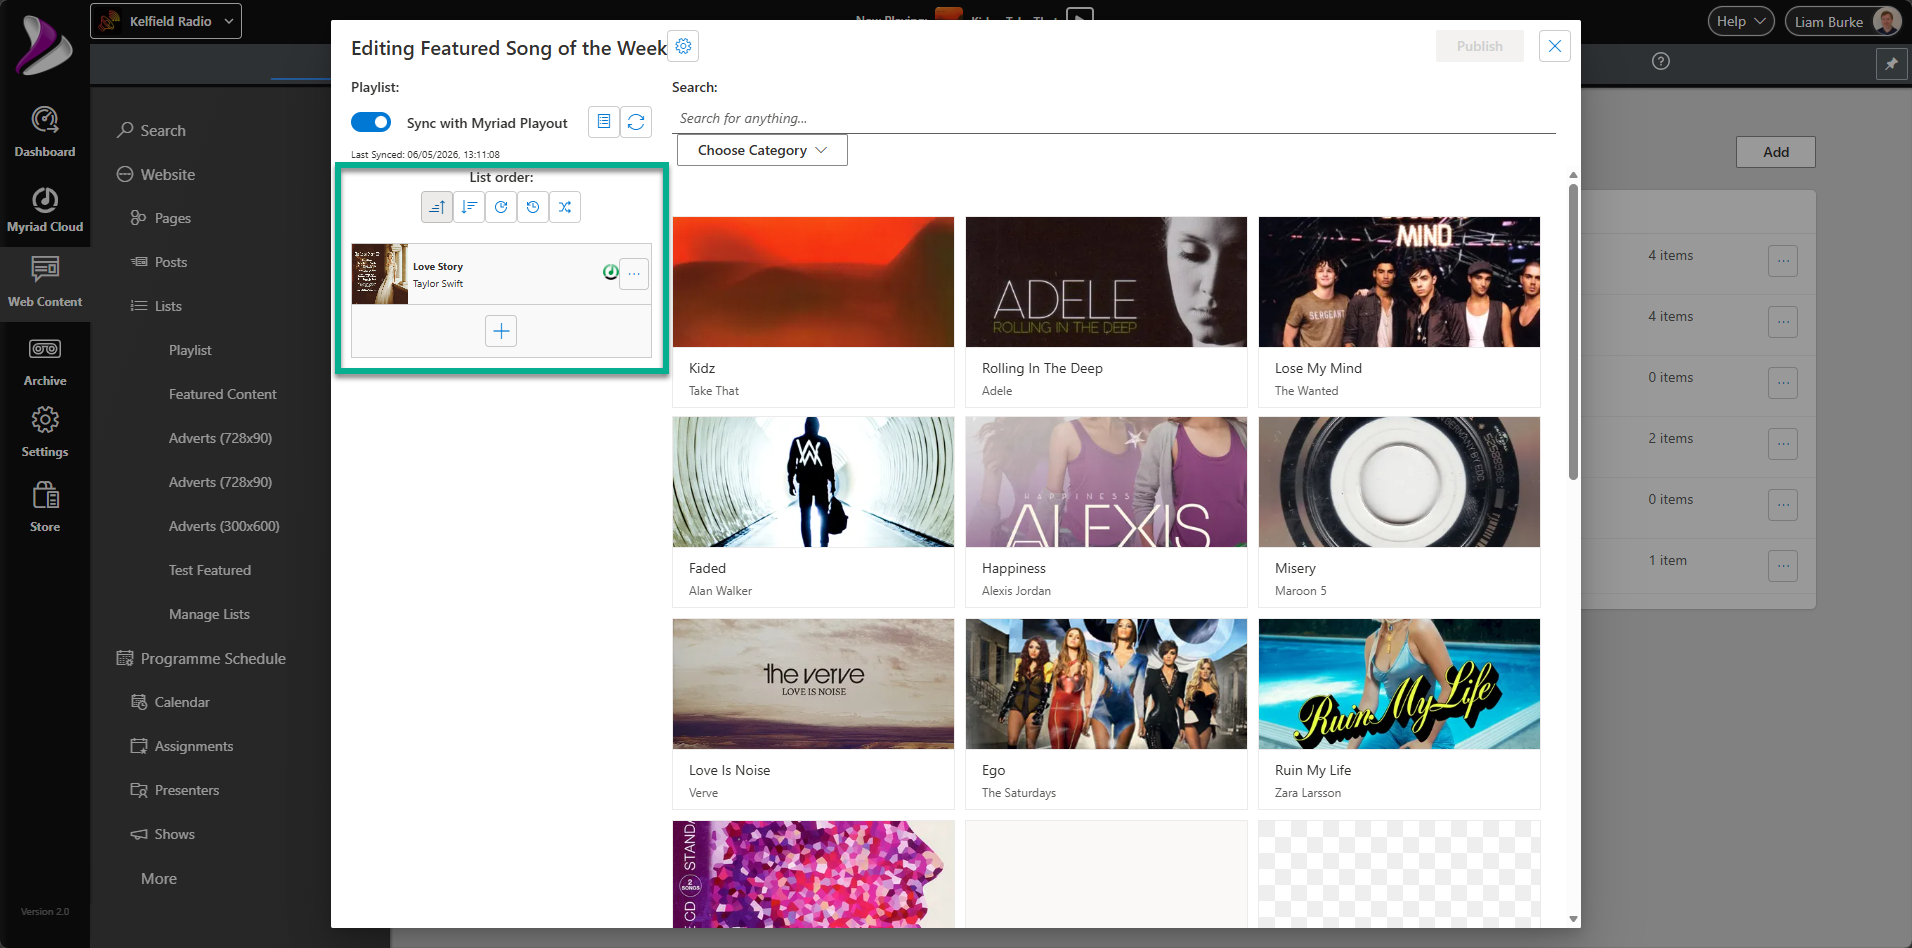Open the Calendar menu item
The width and height of the screenshot is (1912, 948).
click(170, 702)
